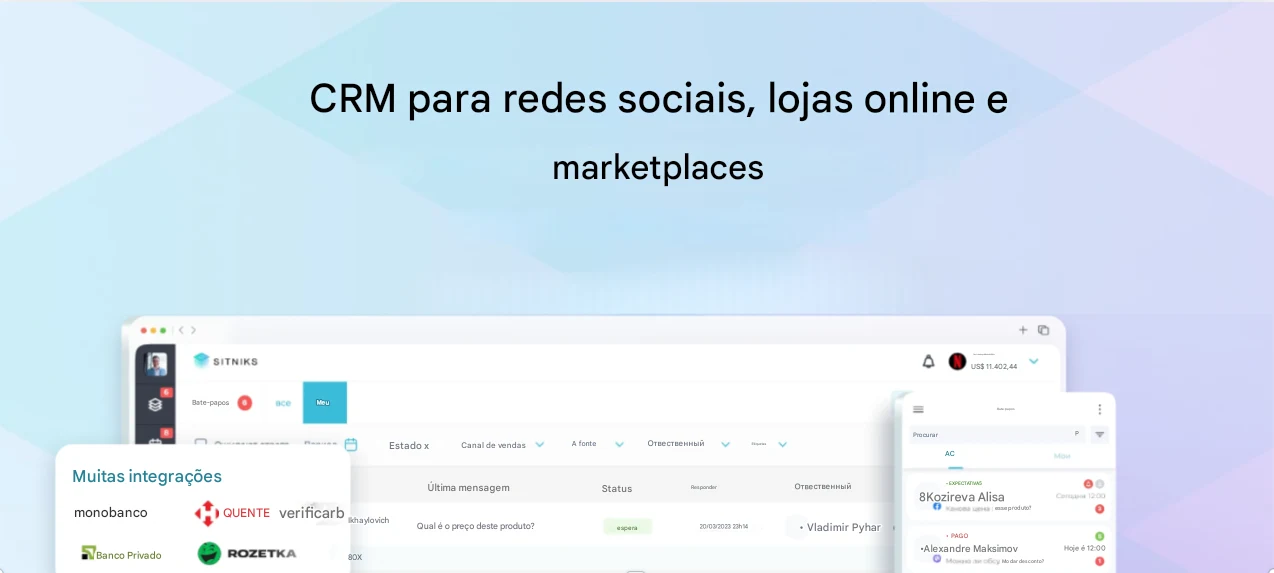Screen dimensions: 1274x573
Task: Select the AC tab in mobile panel
Action: pos(950,454)
